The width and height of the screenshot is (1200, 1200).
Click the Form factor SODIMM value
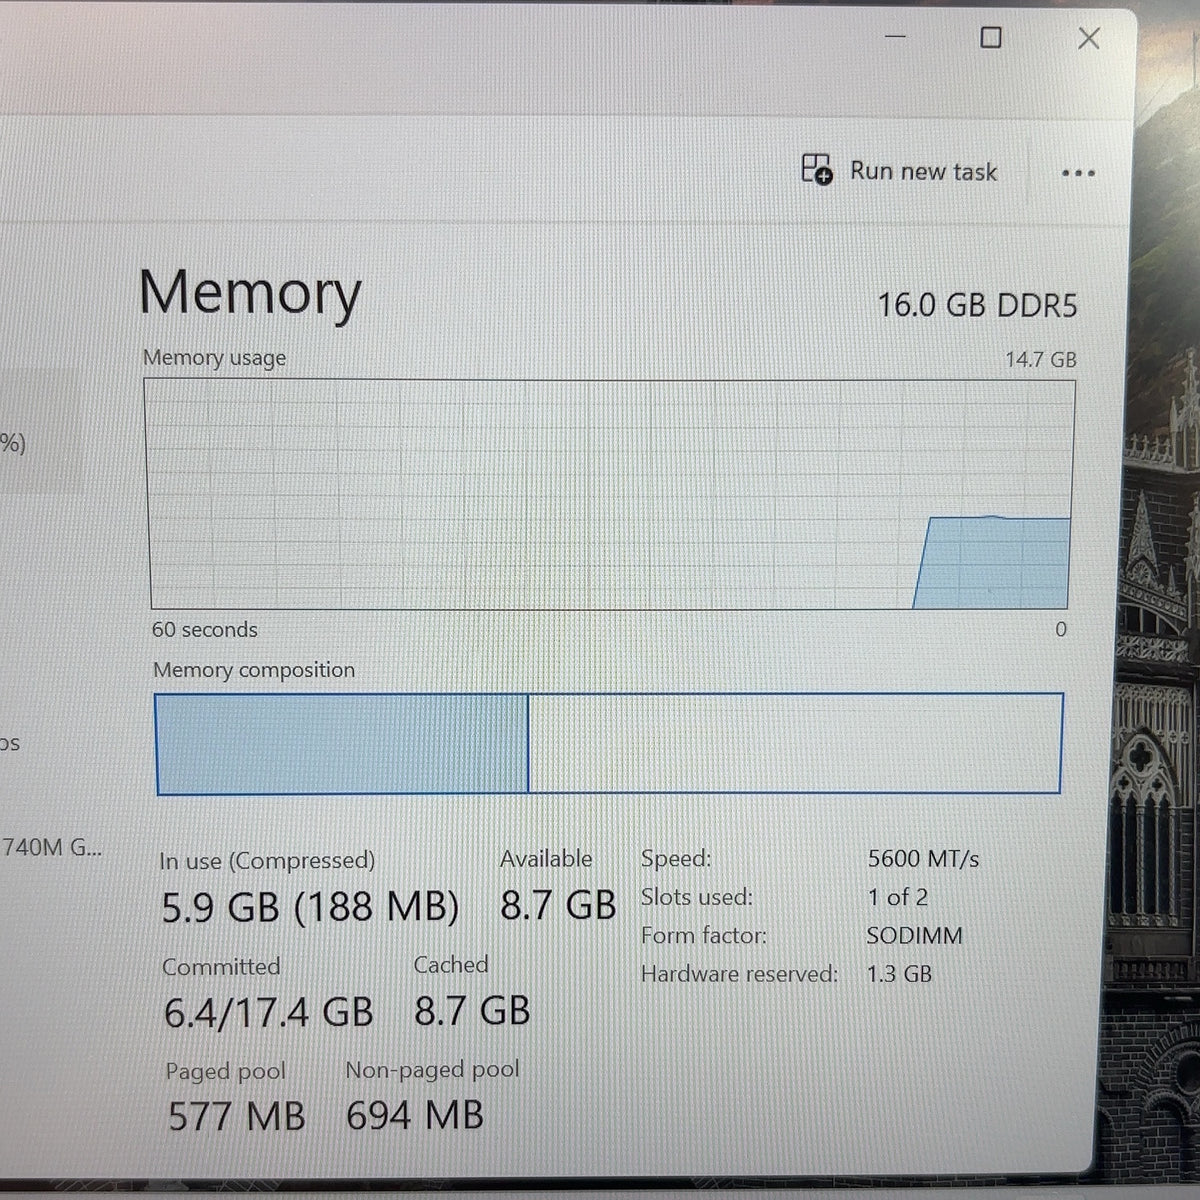point(914,936)
